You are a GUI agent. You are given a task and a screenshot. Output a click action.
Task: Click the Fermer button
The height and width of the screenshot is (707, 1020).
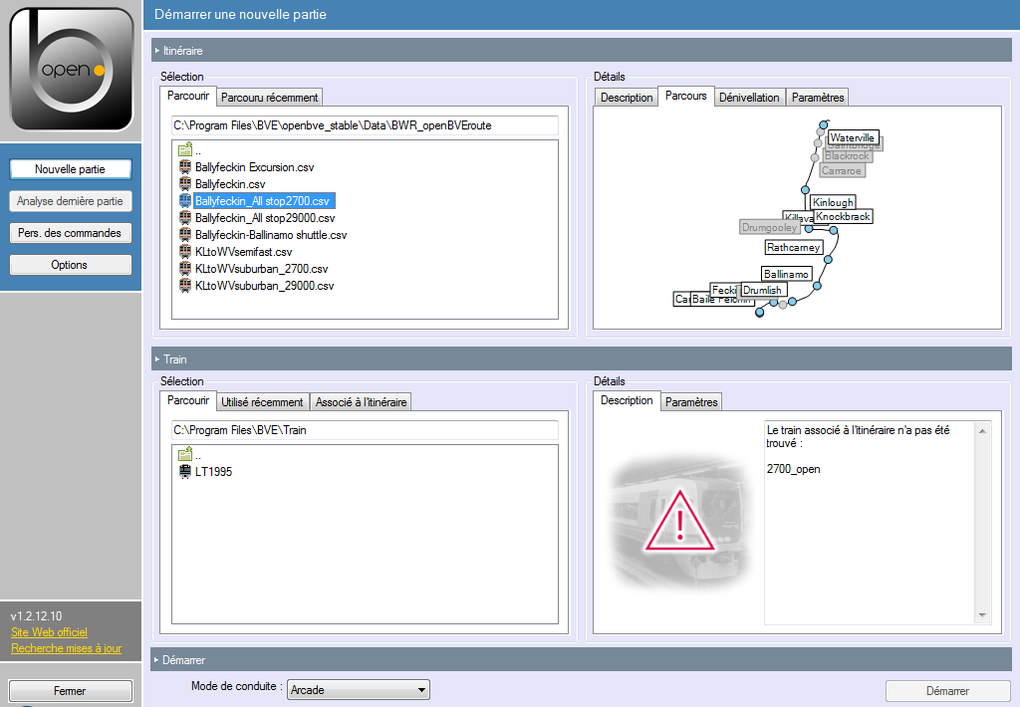pyautogui.click(x=70, y=691)
